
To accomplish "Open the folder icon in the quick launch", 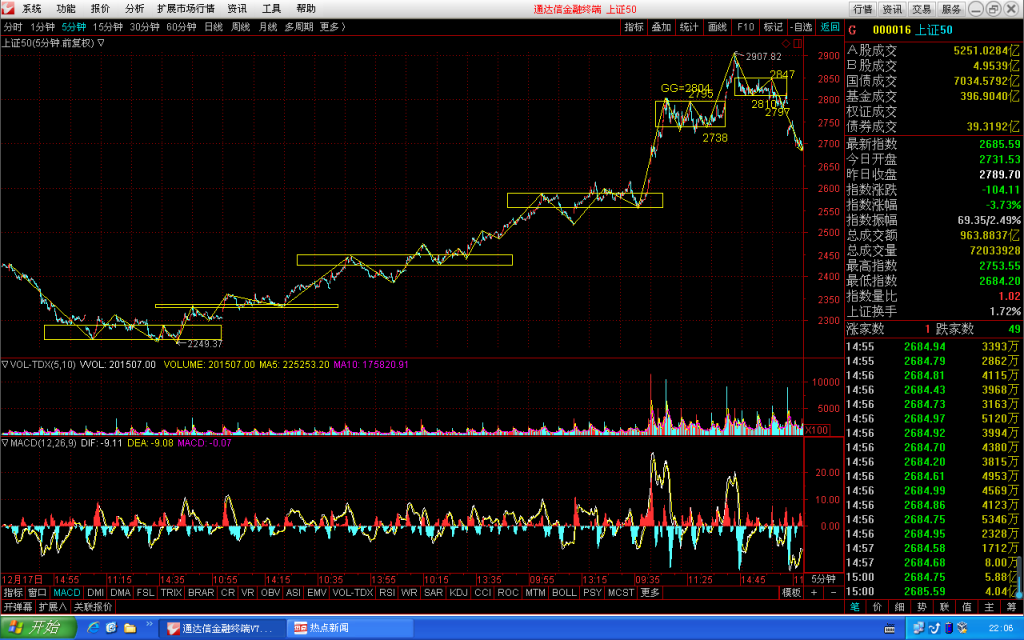I will click(x=130, y=628).
